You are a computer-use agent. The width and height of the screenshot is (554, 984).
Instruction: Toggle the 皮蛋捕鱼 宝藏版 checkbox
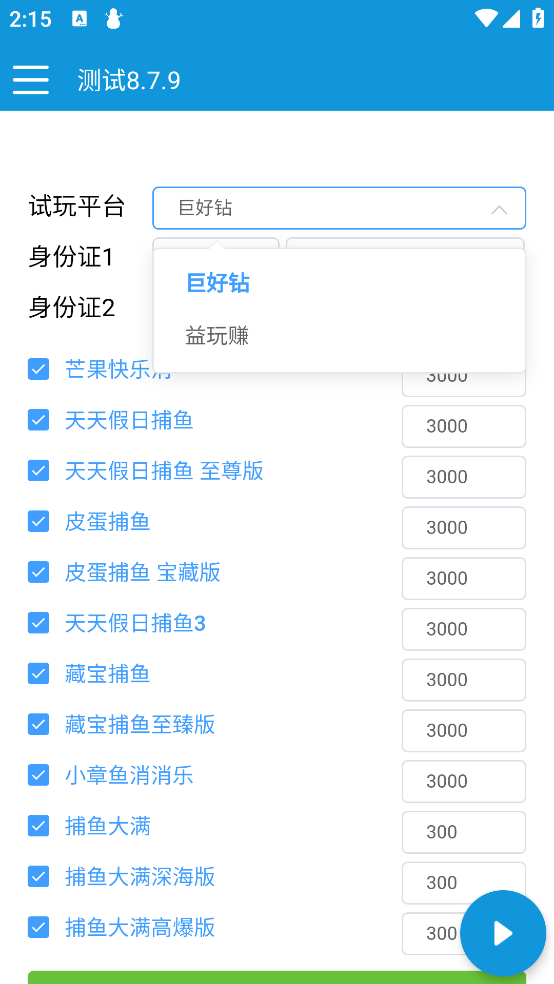point(38,572)
